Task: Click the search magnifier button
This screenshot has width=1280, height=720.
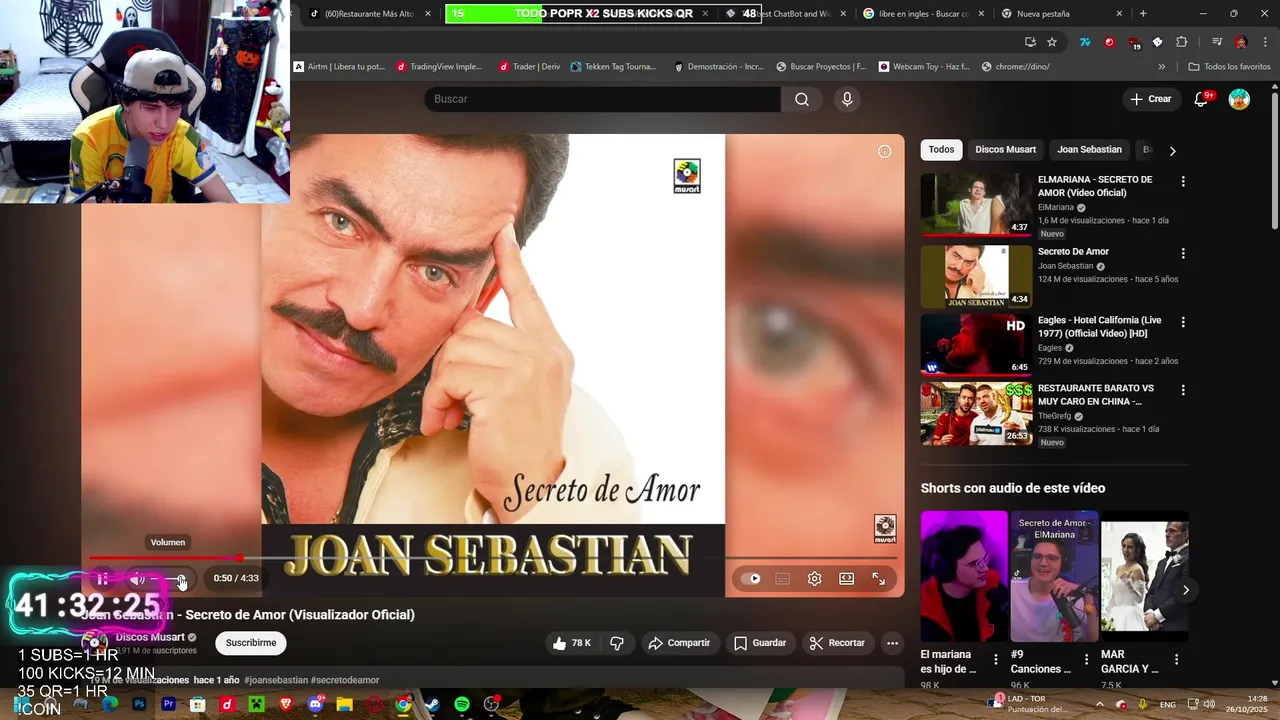Action: click(x=802, y=99)
